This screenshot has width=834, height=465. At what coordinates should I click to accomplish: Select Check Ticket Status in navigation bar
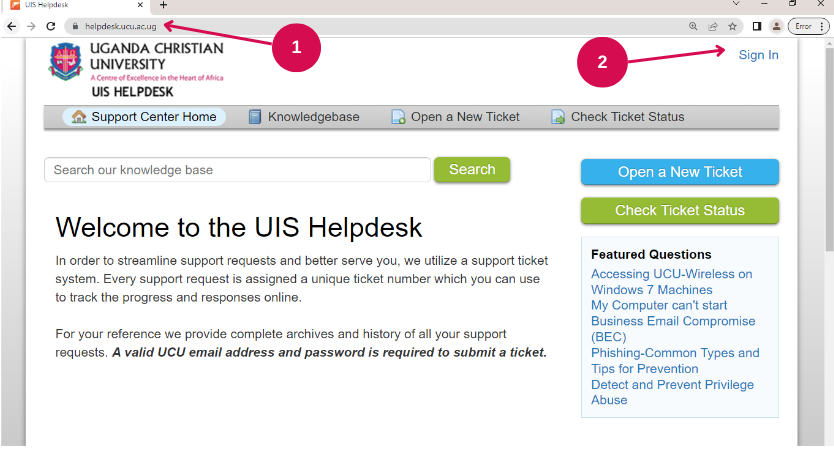(618, 117)
